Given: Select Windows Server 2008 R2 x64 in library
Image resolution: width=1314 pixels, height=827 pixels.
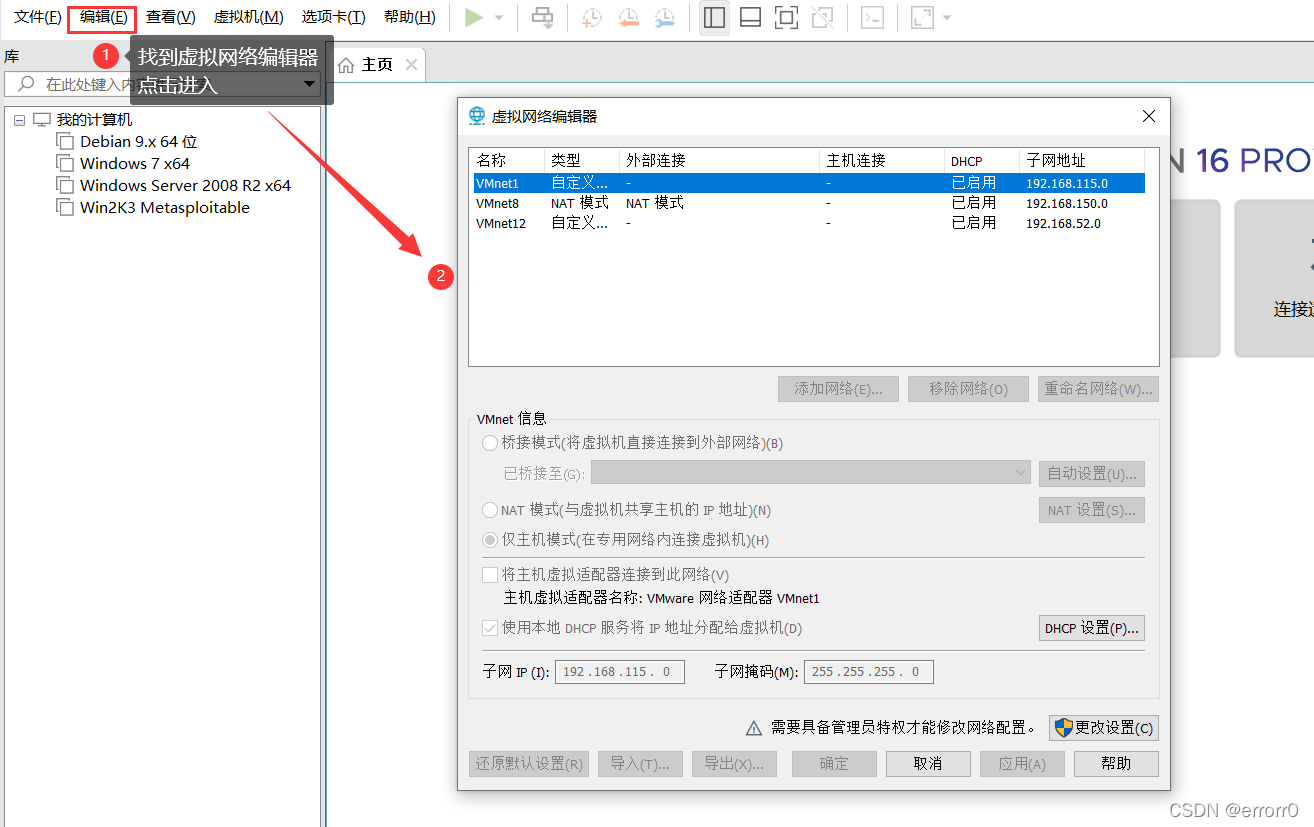Looking at the screenshot, I should coord(186,186).
